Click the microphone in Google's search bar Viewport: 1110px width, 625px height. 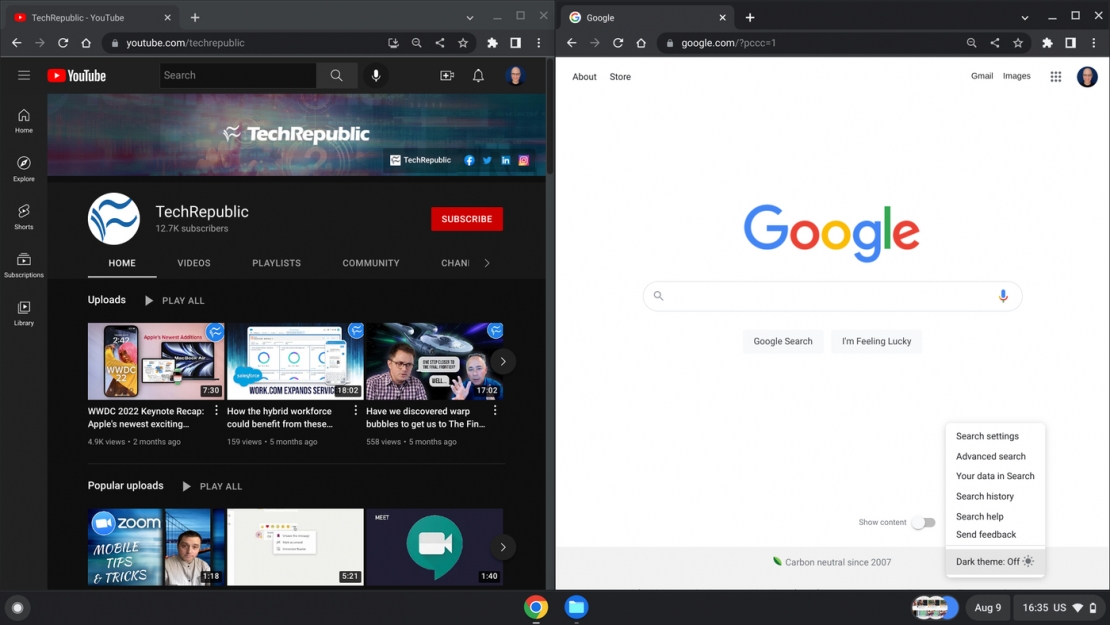point(1003,295)
